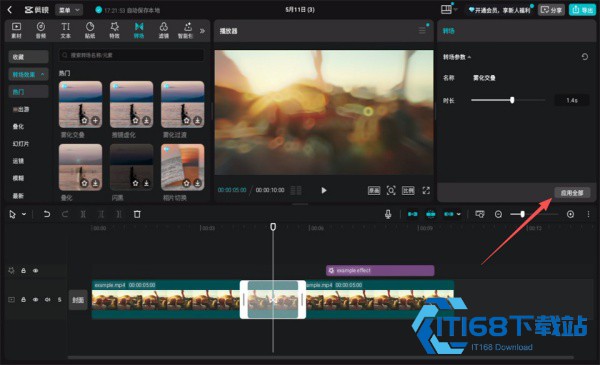Favorite the 闪黑 transition star
600x365 pixels.
pos(135,183)
